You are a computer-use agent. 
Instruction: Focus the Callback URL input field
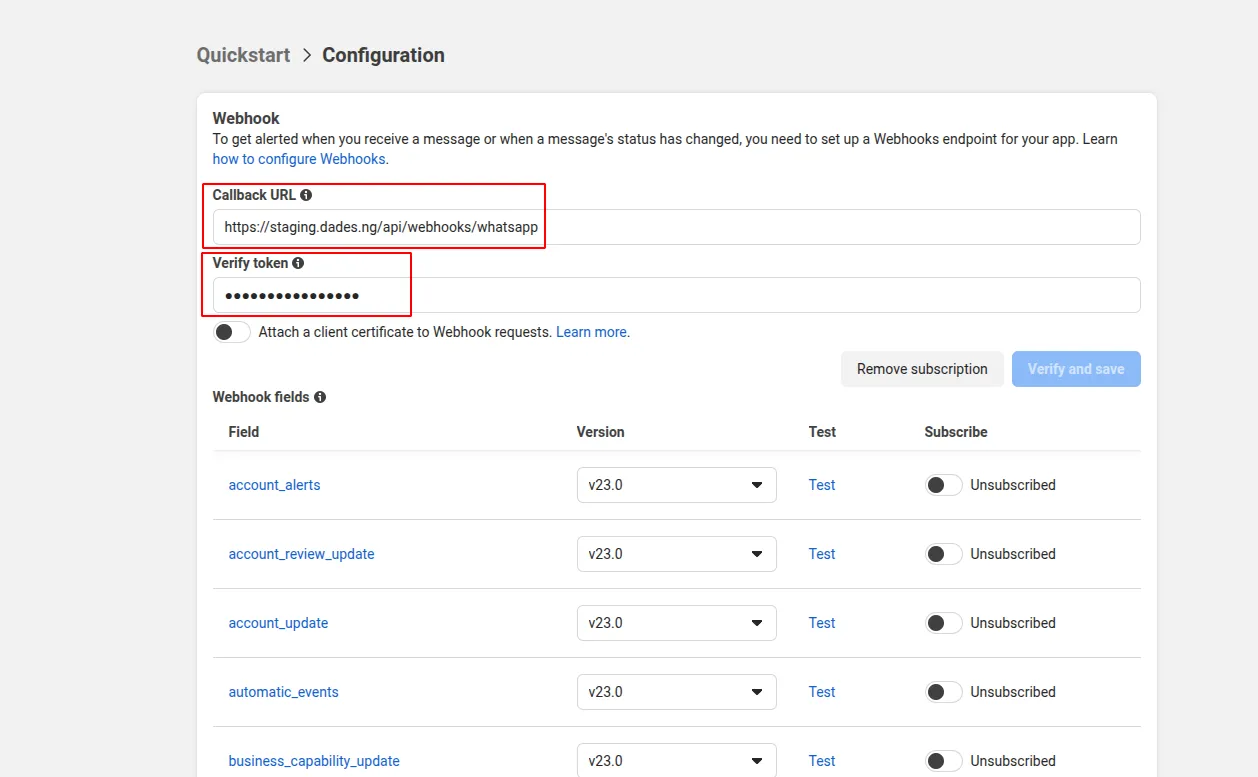coord(677,227)
